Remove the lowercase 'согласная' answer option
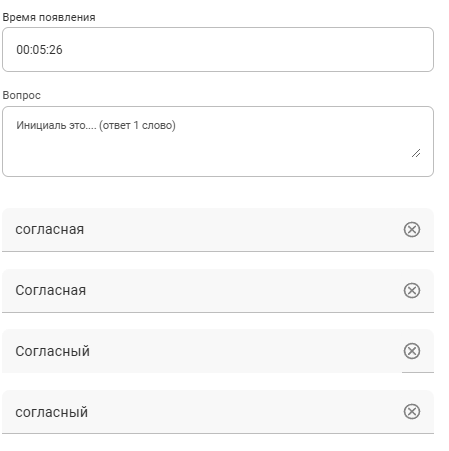The width and height of the screenshot is (449, 451). pos(412,229)
